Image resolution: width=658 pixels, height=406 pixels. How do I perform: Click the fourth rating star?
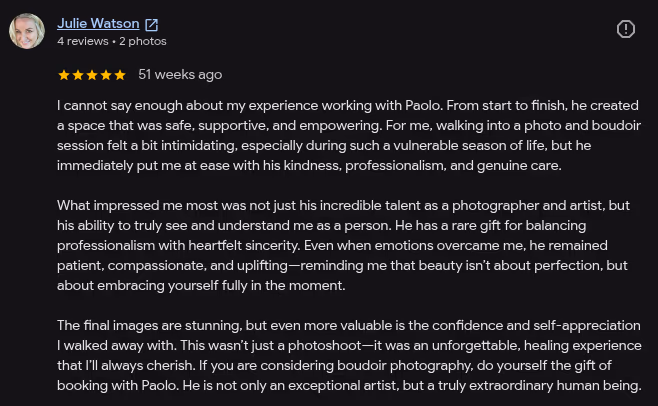tap(106, 75)
